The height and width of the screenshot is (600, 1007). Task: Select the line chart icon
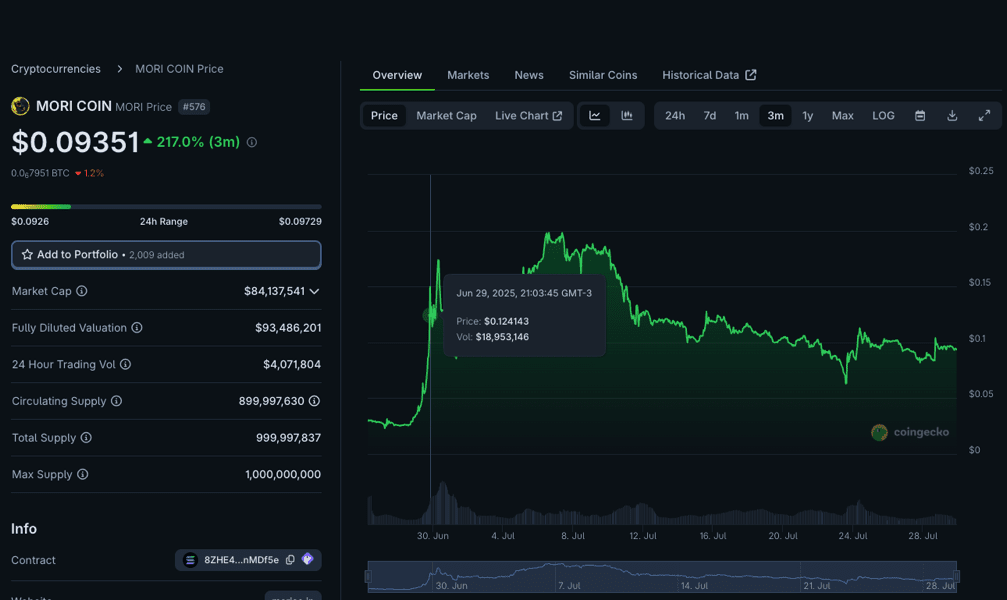pos(595,116)
